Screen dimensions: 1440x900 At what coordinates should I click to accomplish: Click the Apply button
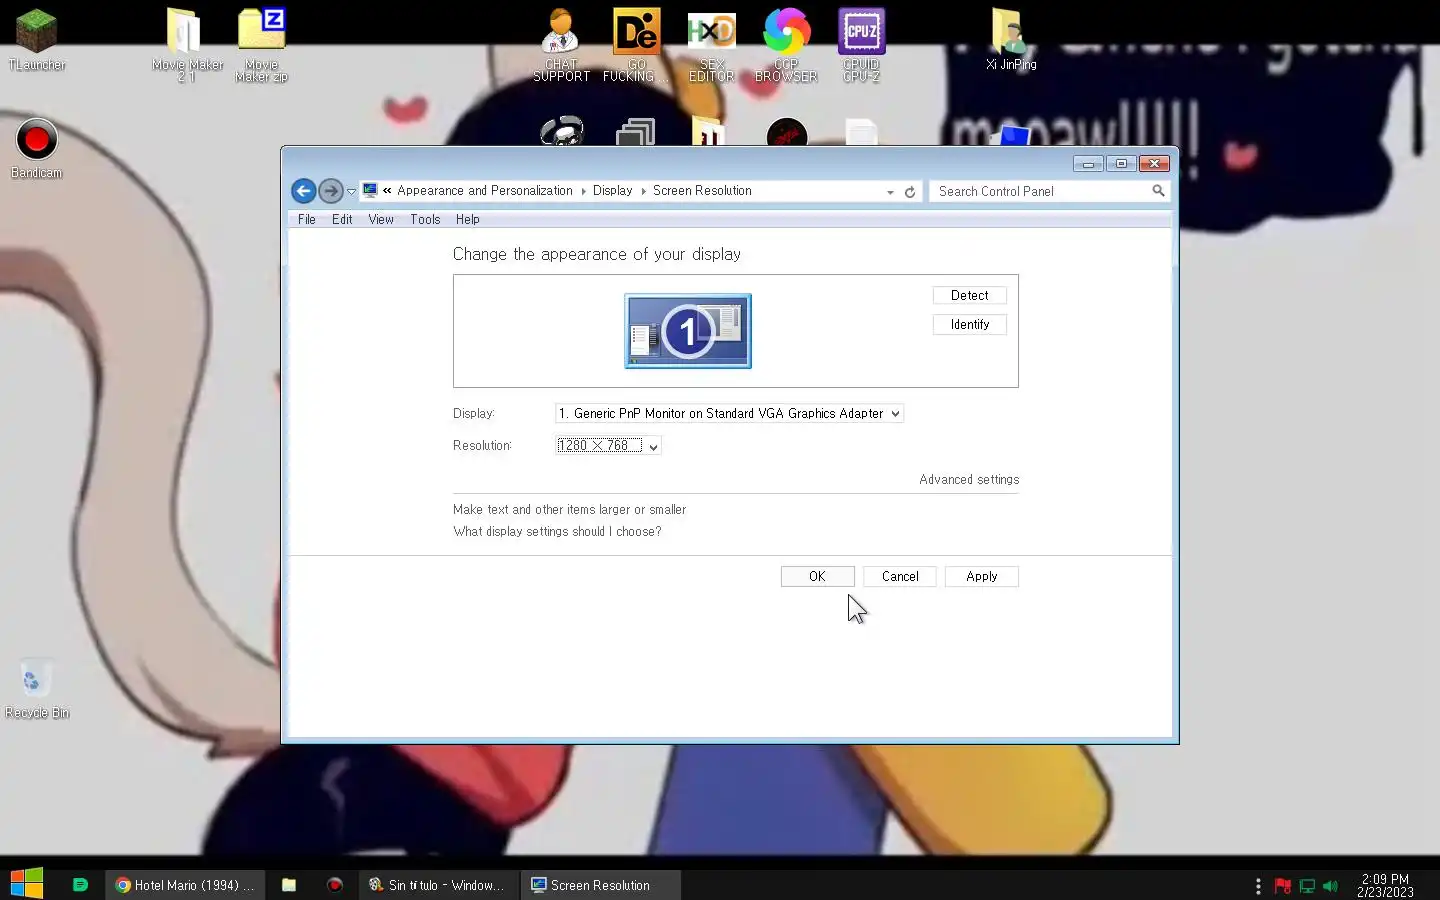coord(982,576)
